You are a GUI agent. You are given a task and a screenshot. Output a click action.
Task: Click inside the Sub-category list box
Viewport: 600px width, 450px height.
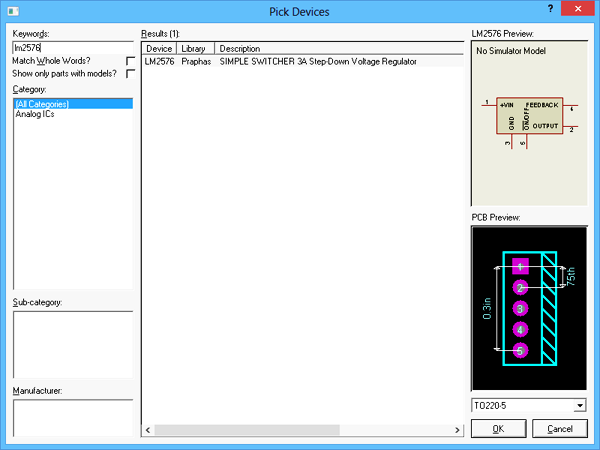click(73, 344)
